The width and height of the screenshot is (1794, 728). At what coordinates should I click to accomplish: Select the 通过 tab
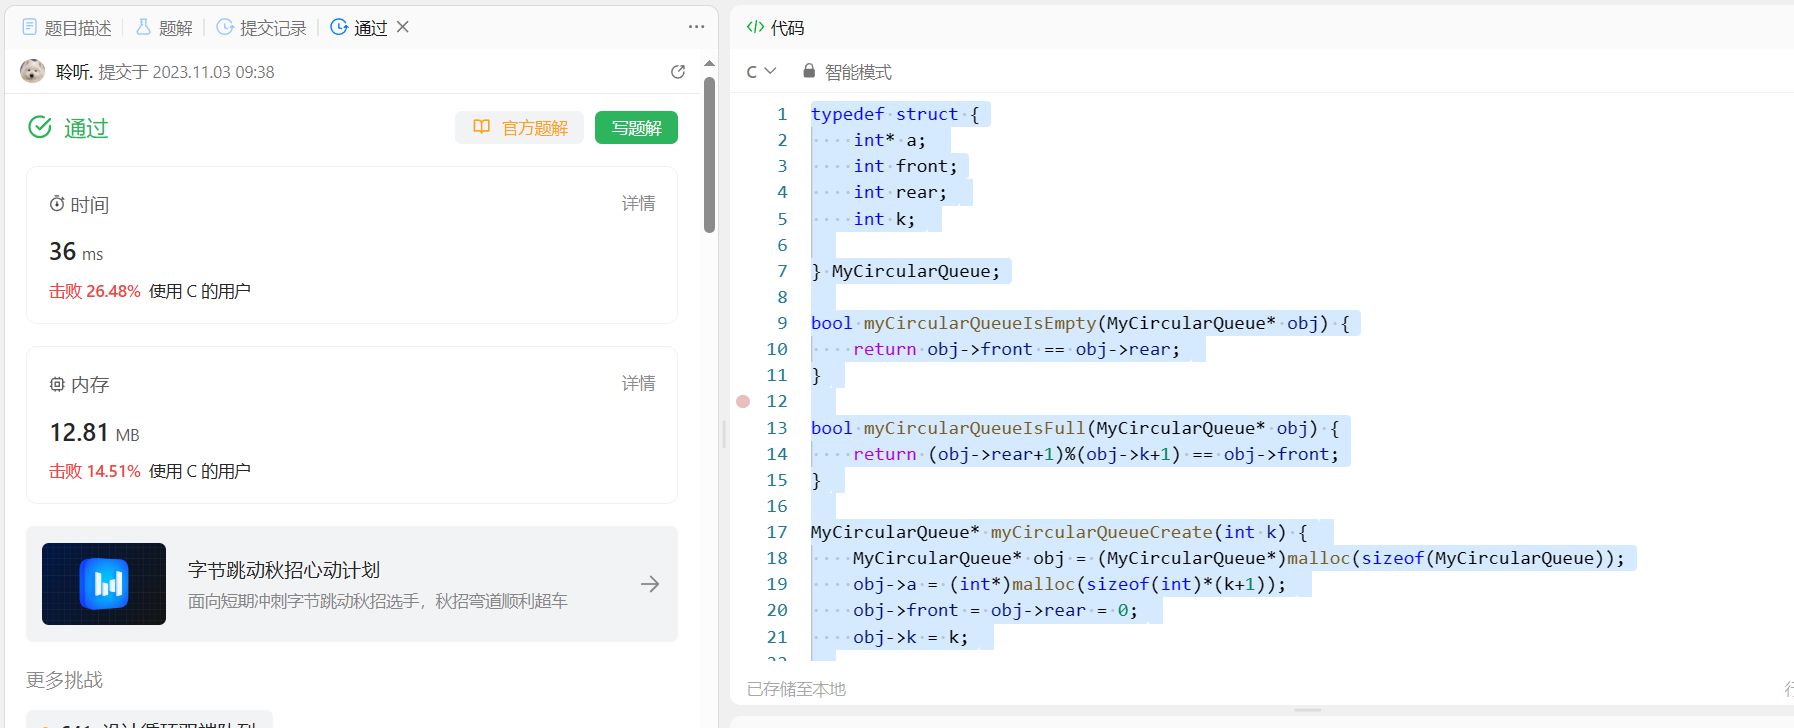point(359,28)
